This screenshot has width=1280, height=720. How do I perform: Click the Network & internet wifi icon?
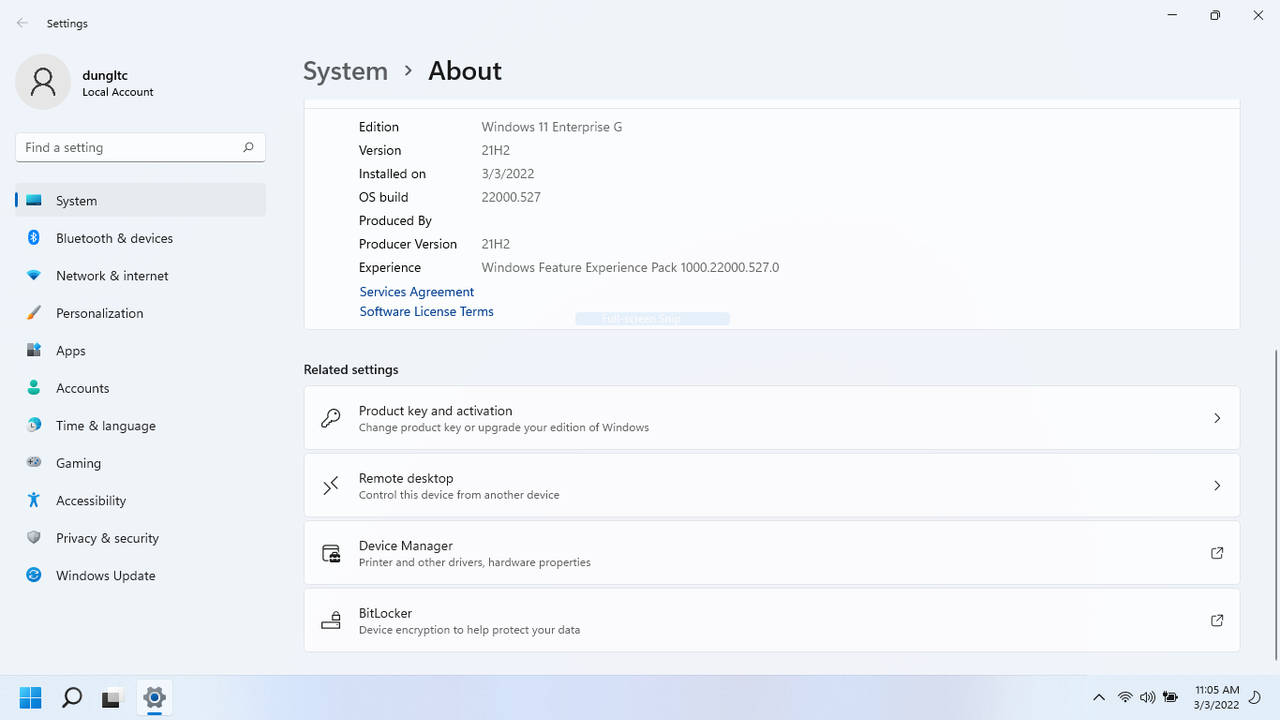point(33,275)
